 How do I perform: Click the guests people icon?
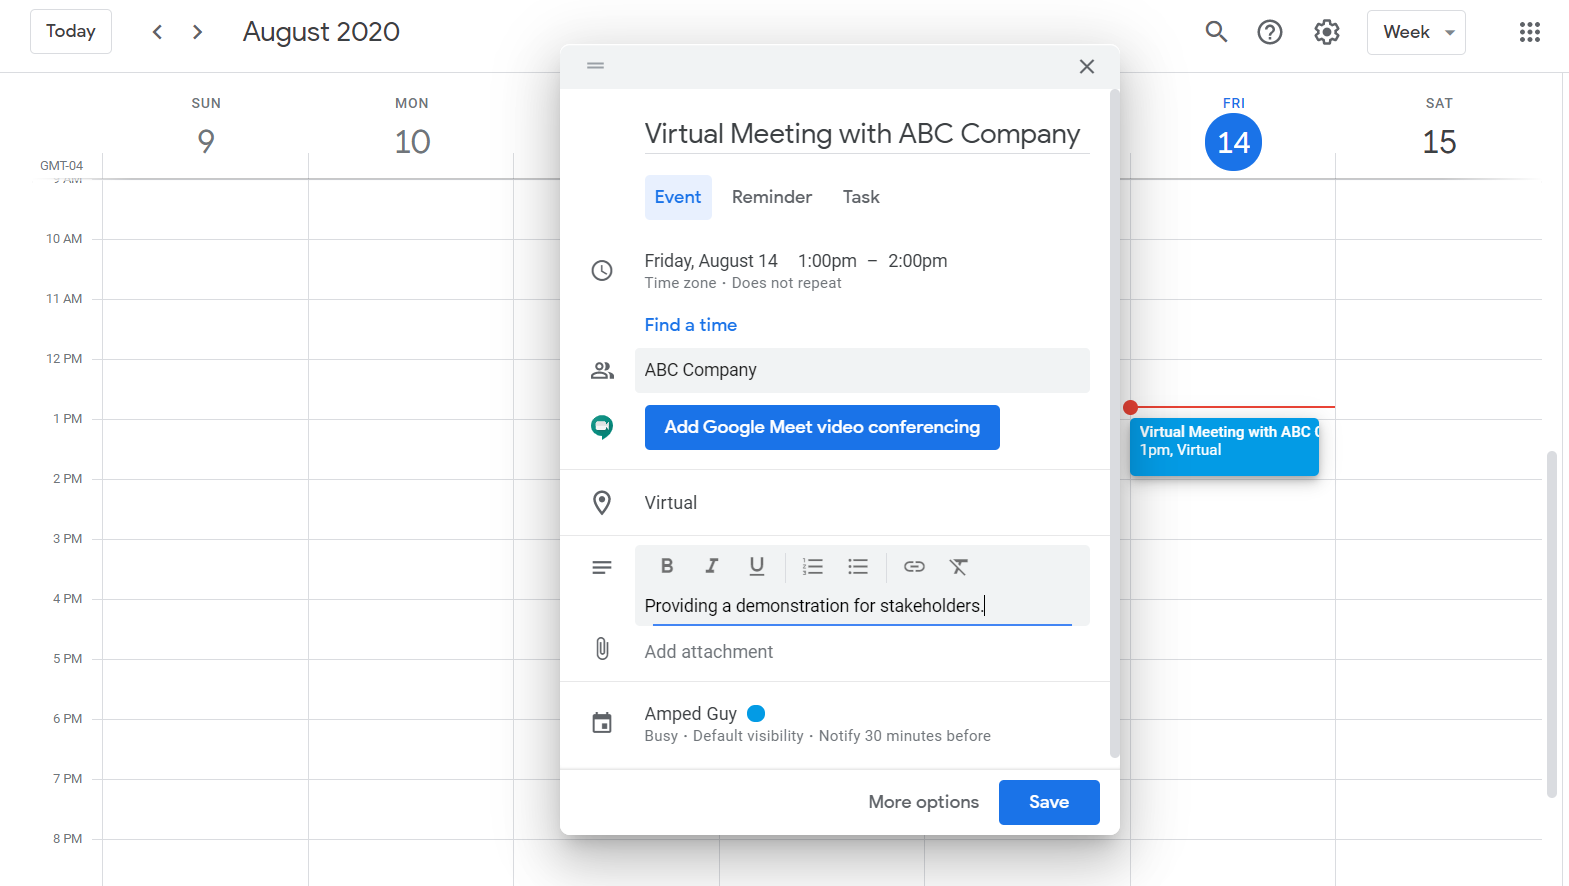(x=602, y=371)
